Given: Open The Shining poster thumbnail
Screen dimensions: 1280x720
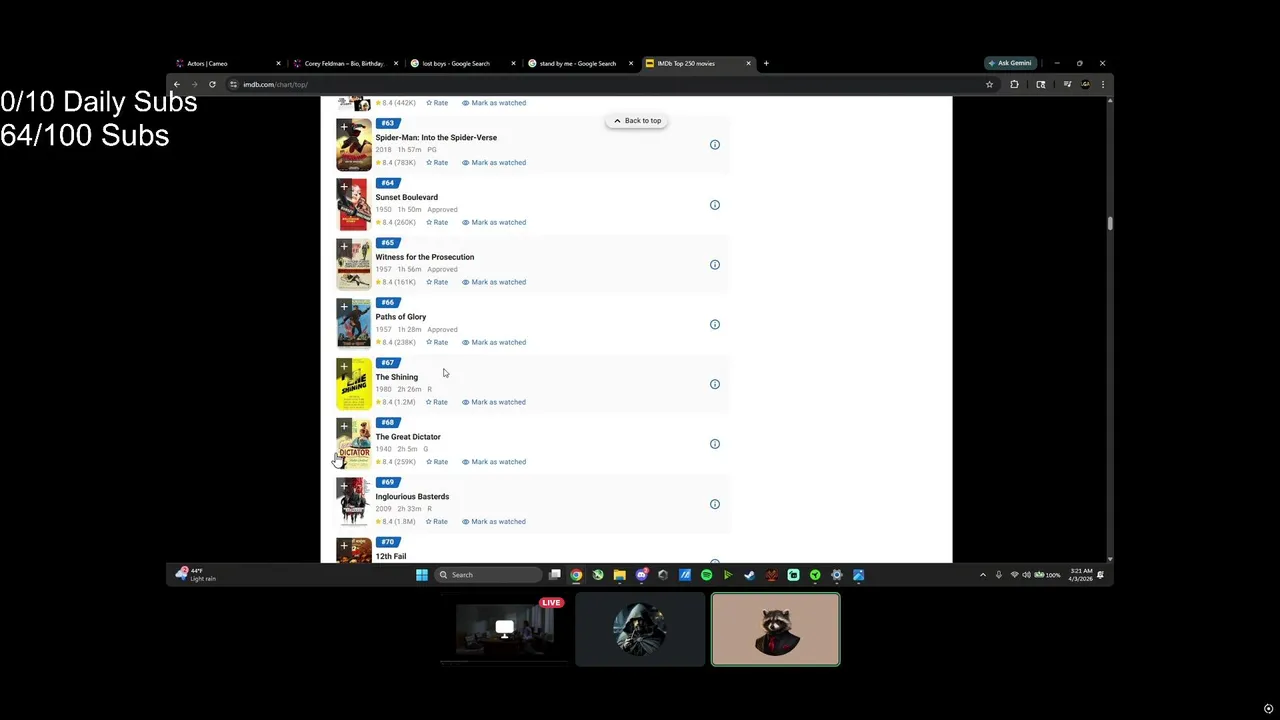Looking at the screenshot, I should [354, 384].
